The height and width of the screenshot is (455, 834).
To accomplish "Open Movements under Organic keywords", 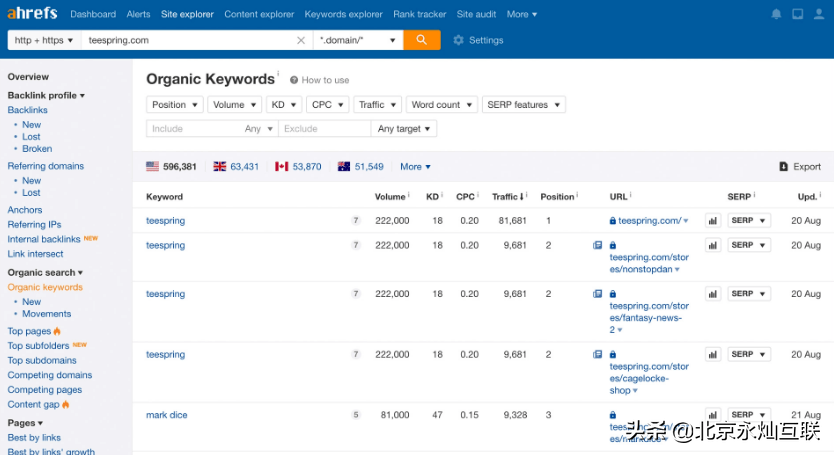I will click(x=46, y=314).
